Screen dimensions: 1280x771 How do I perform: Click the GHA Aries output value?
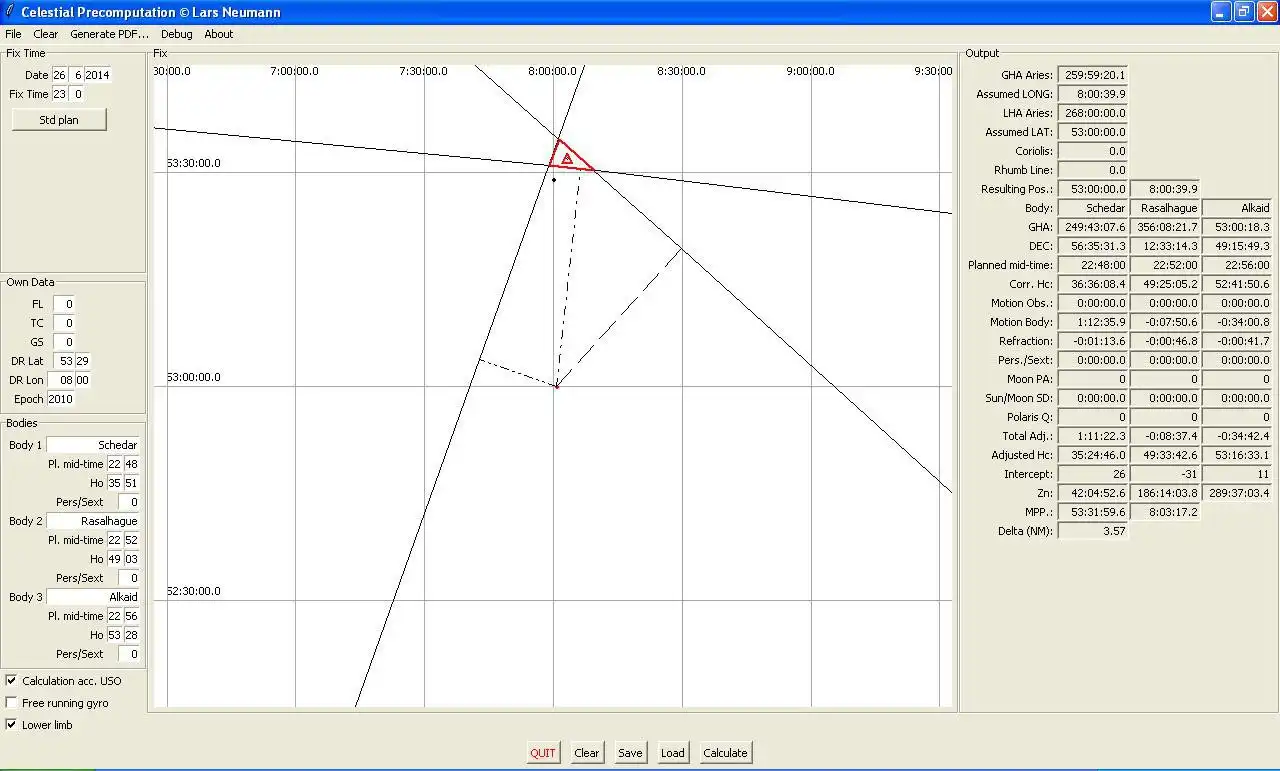tap(1093, 75)
